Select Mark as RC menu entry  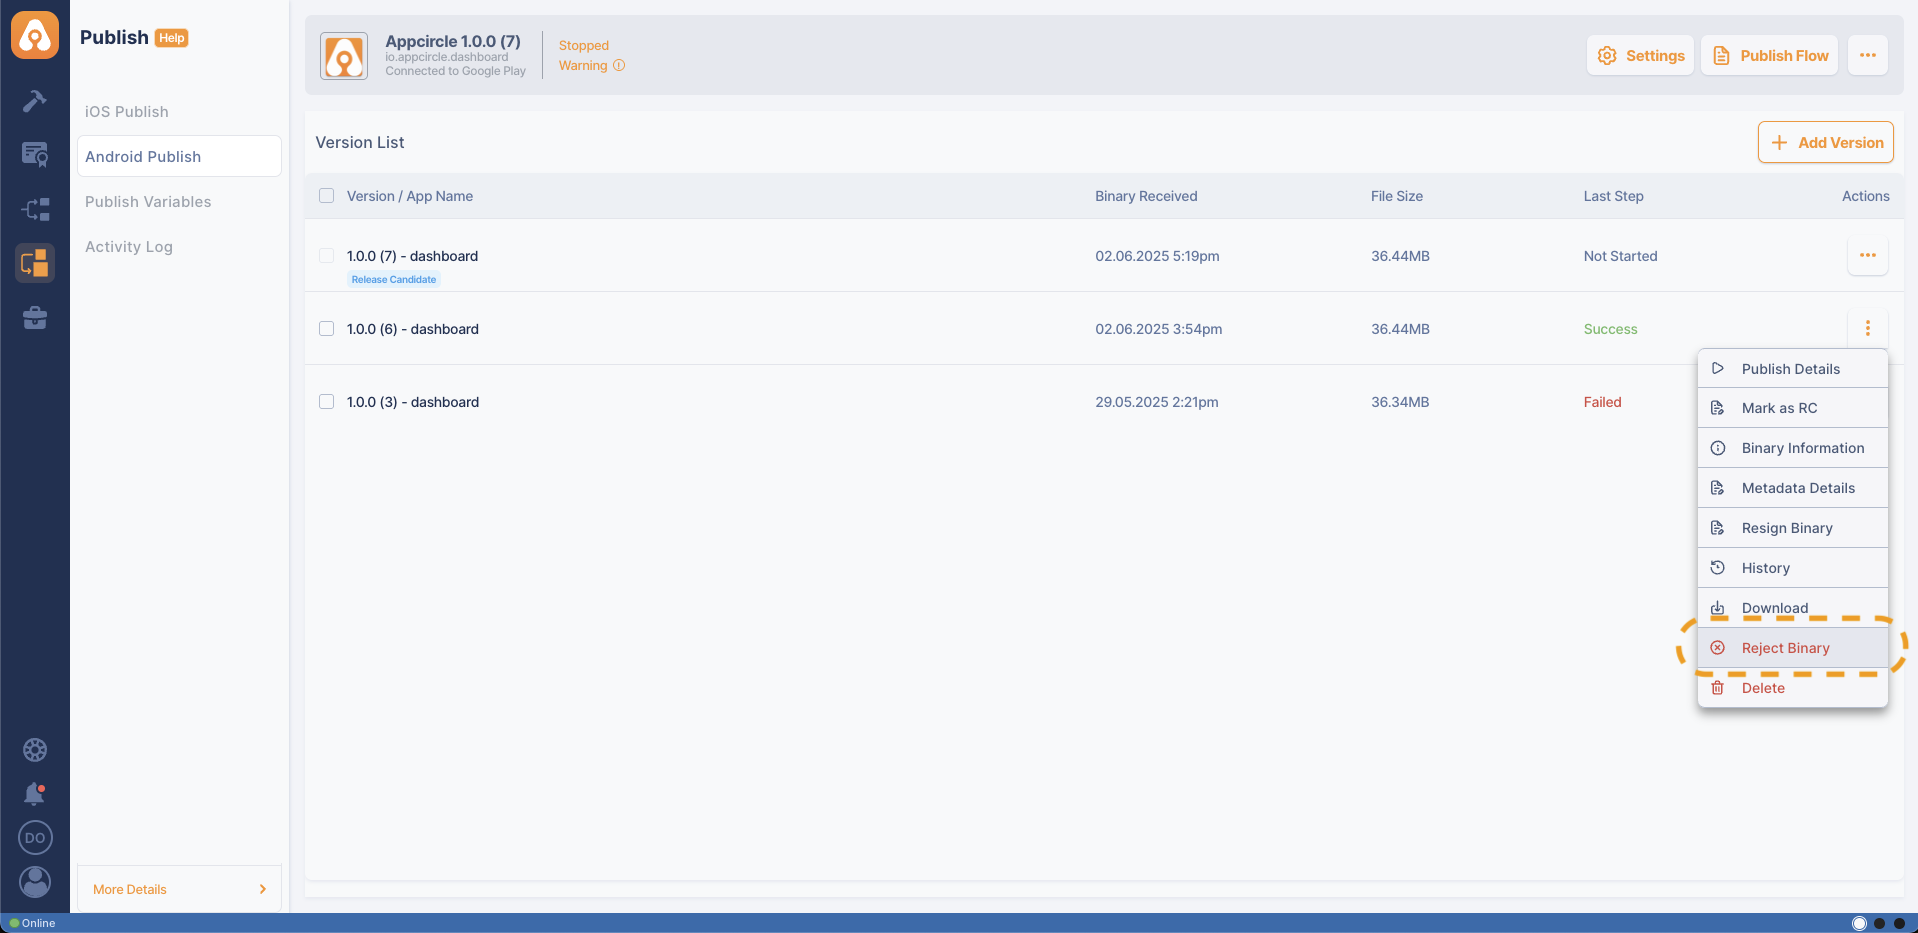point(1779,408)
